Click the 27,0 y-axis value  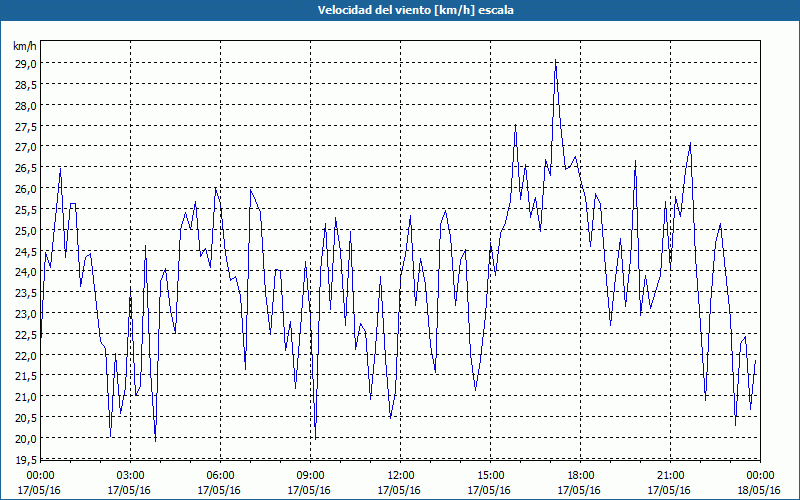pos(26,147)
